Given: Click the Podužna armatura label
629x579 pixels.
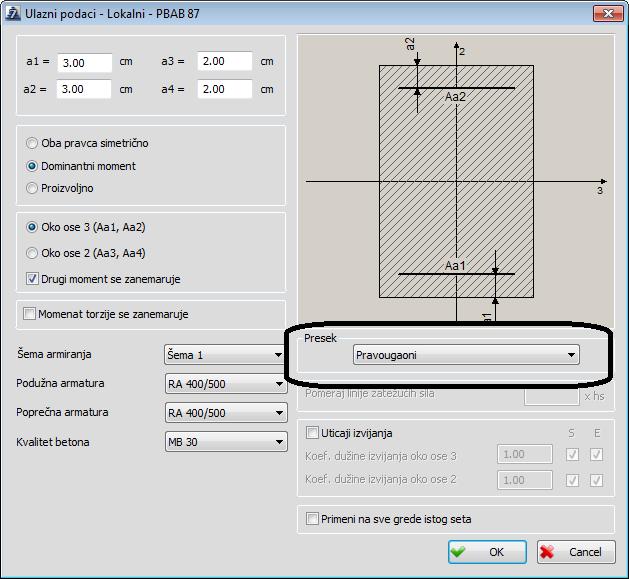Looking at the screenshot, I should click(60, 383).
